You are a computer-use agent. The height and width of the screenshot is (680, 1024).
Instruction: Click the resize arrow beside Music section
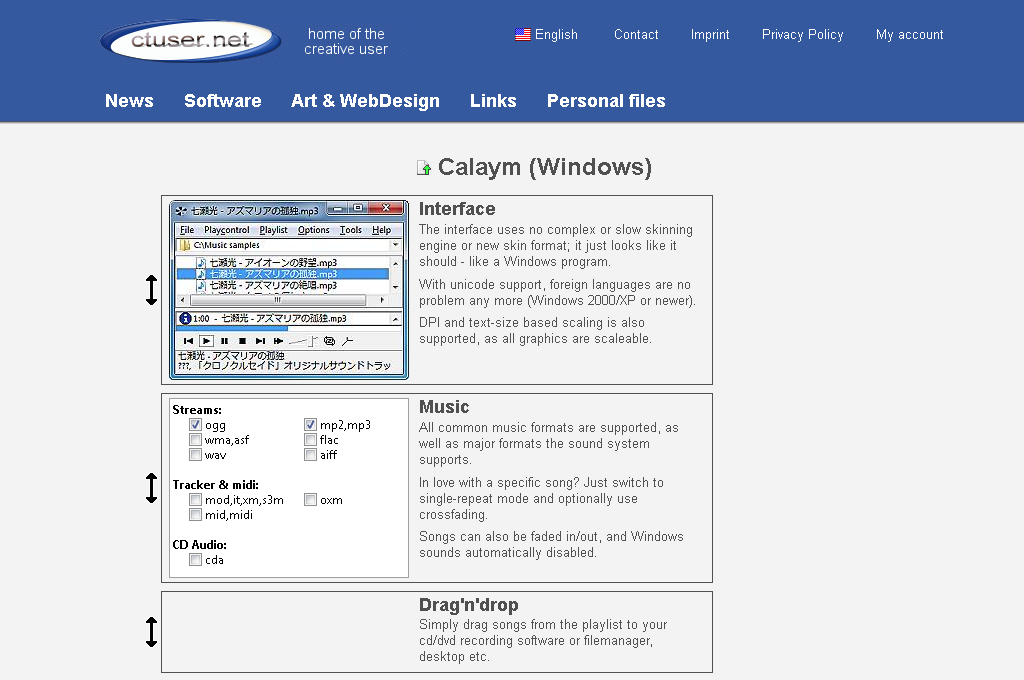tap(151, 488)
